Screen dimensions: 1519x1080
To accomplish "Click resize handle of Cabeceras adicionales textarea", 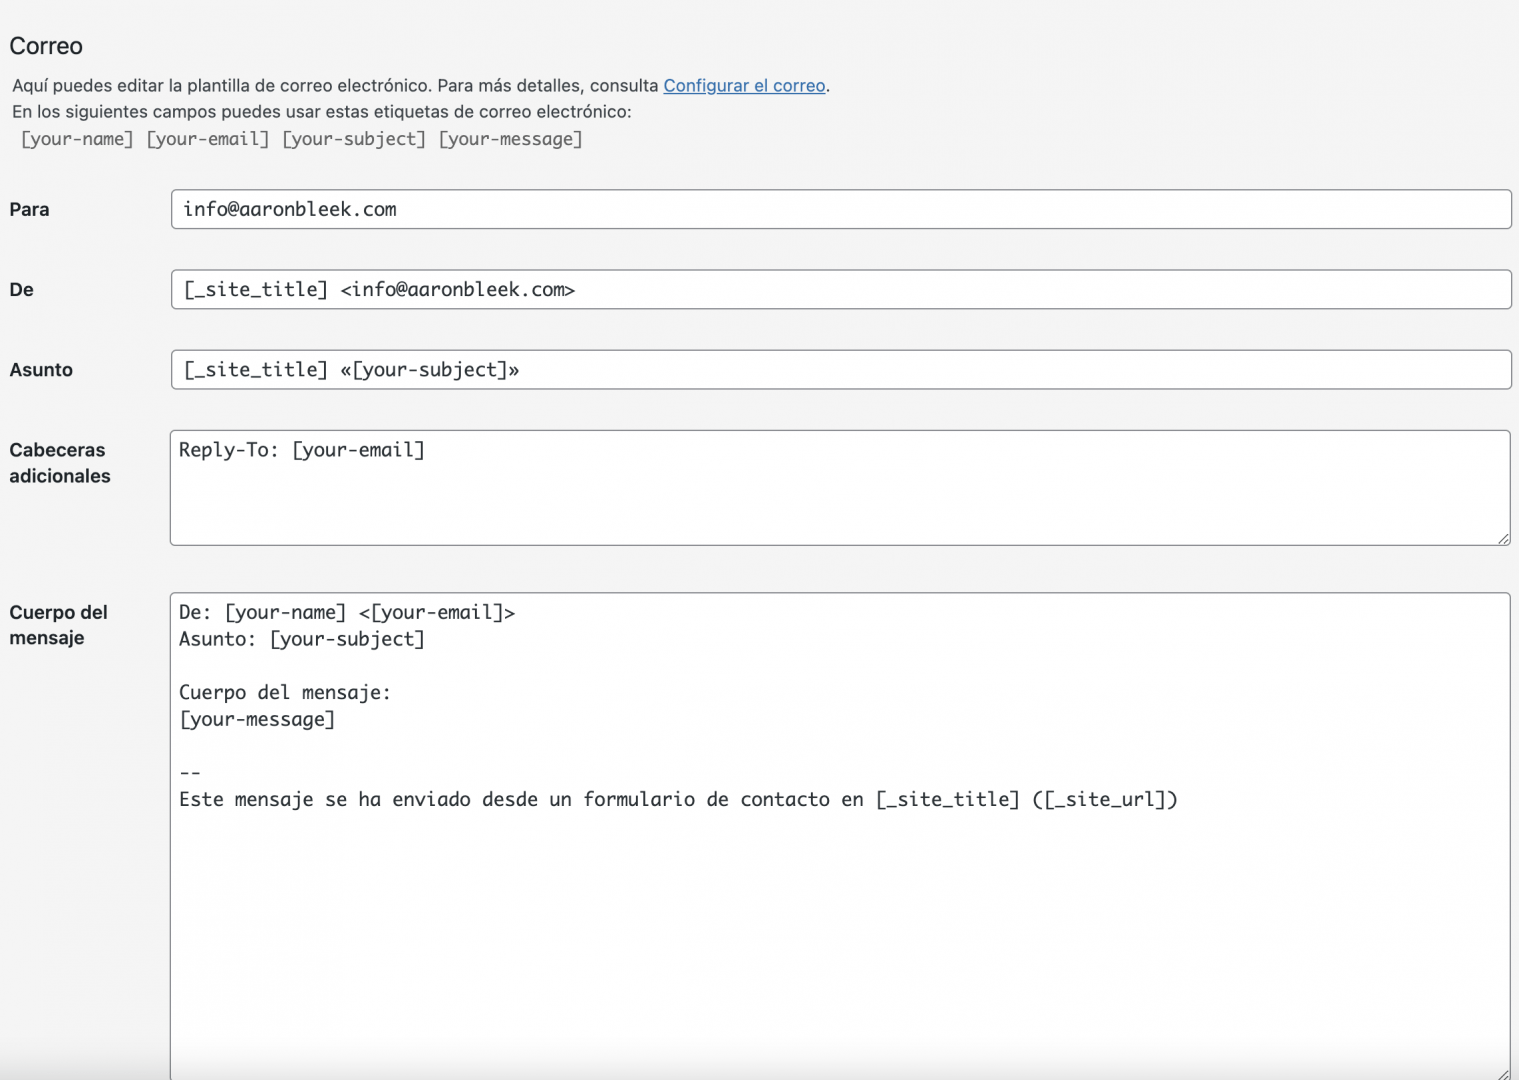I will point(1503,538).
